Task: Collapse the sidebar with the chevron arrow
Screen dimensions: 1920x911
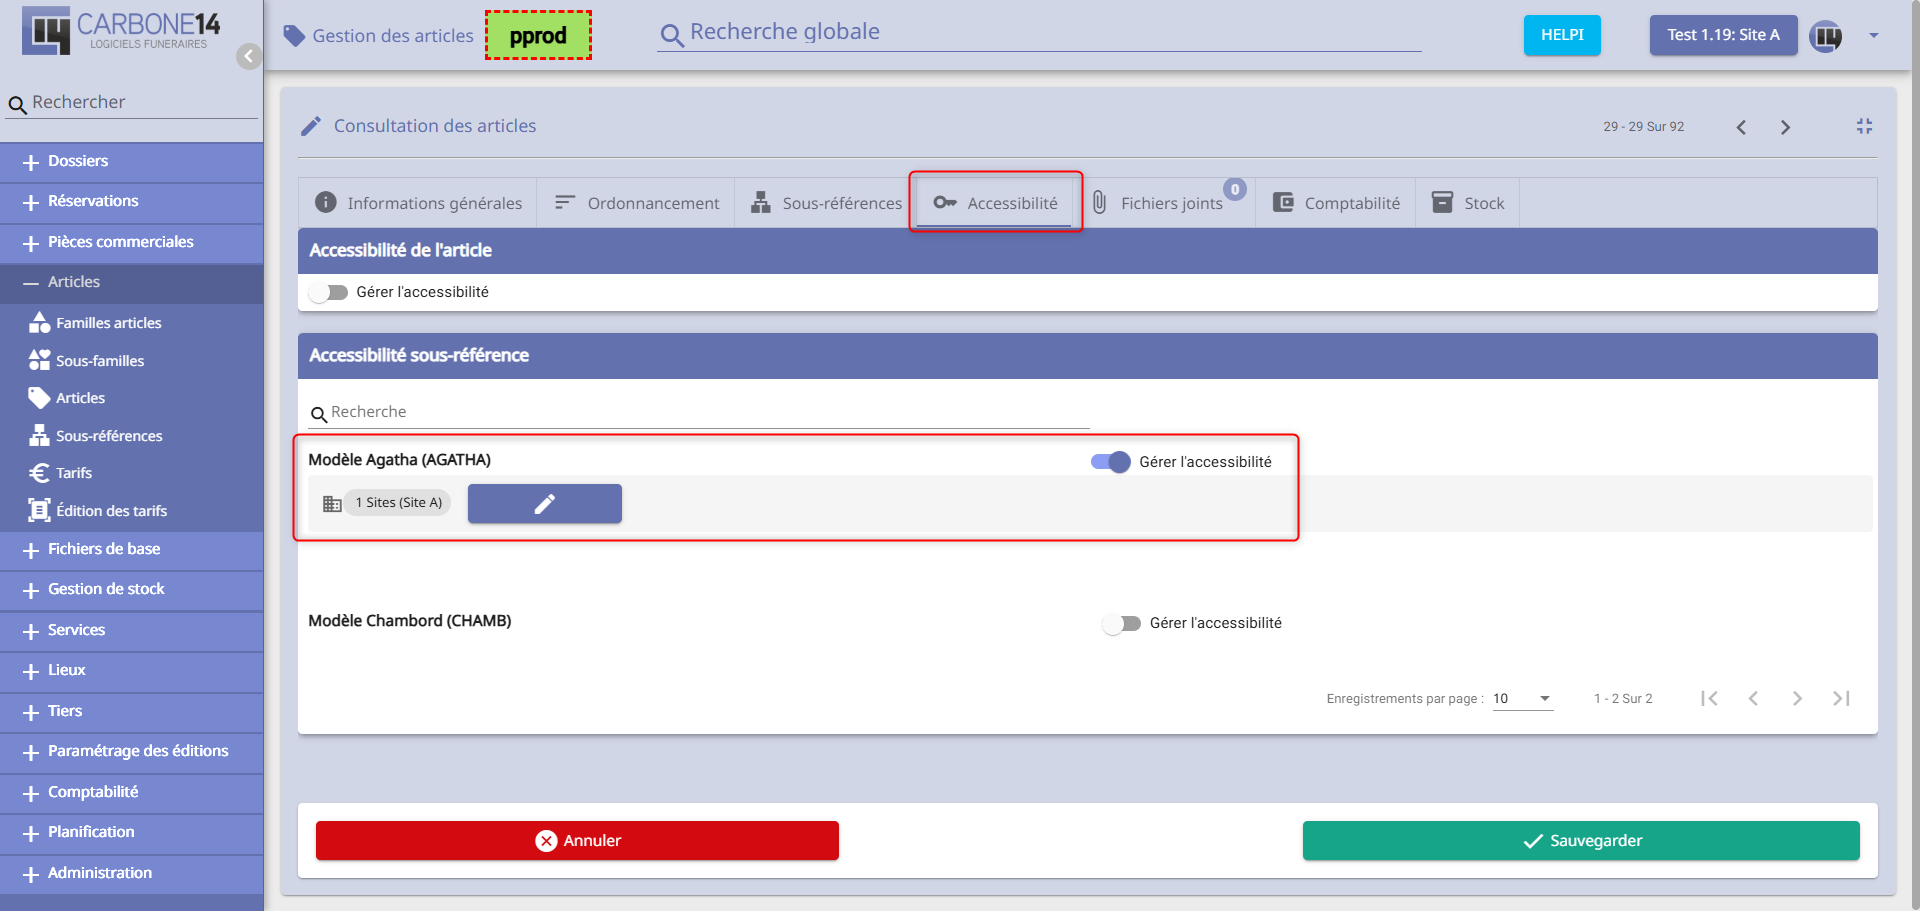Action: (249, 56)
